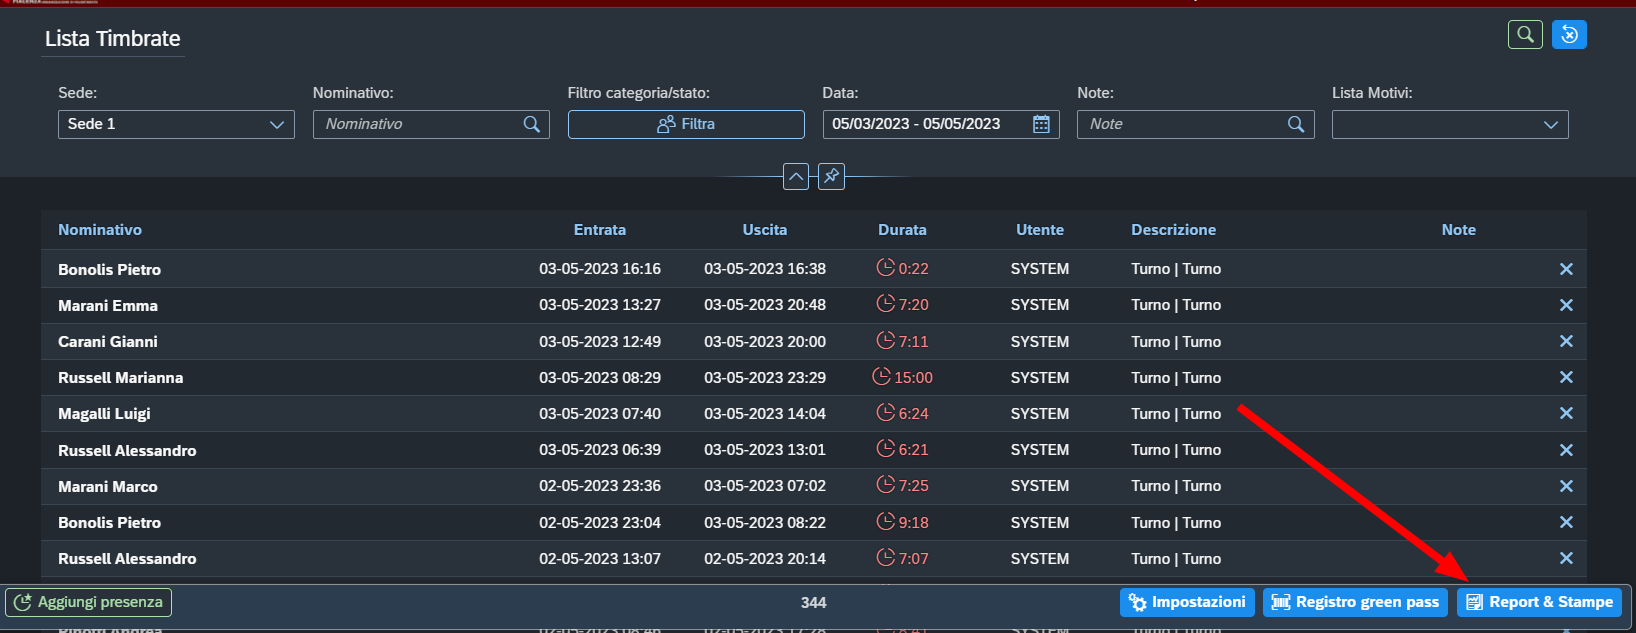Delete the Russell Marianna row with X
1636x633 pixels.
[1566, 377]
